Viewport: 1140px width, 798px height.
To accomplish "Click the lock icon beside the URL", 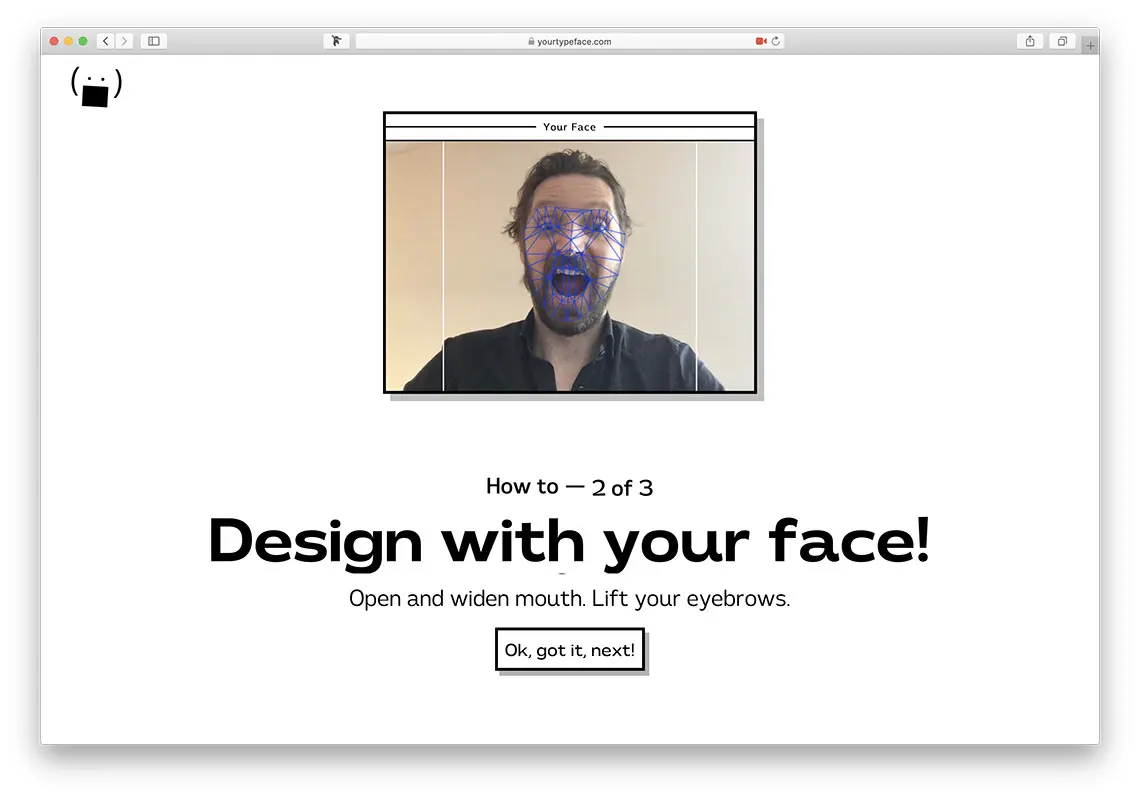I will [532, 42].
